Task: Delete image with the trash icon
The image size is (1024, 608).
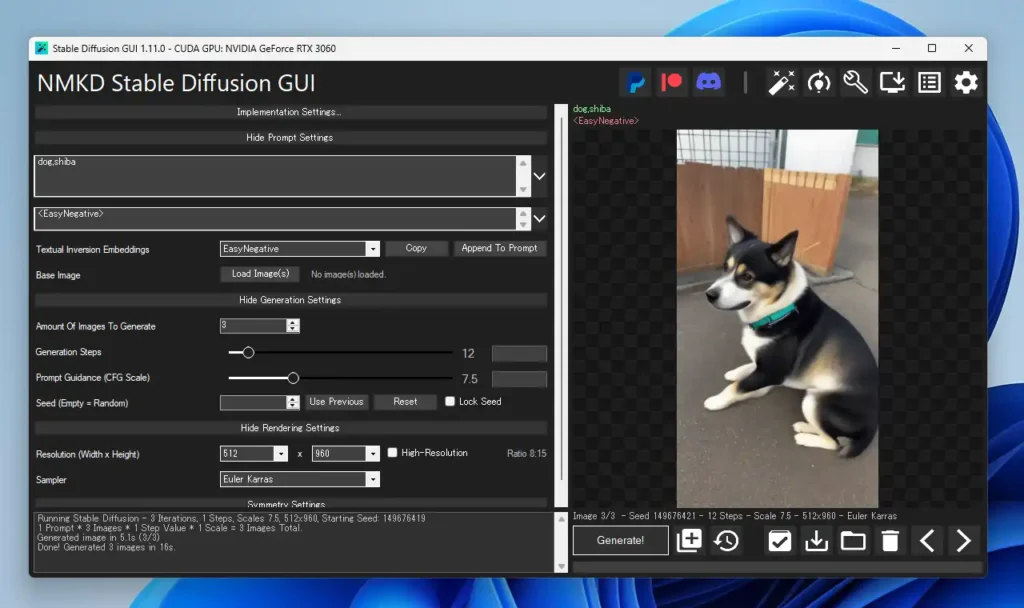Action: click(x=890, y=541)
